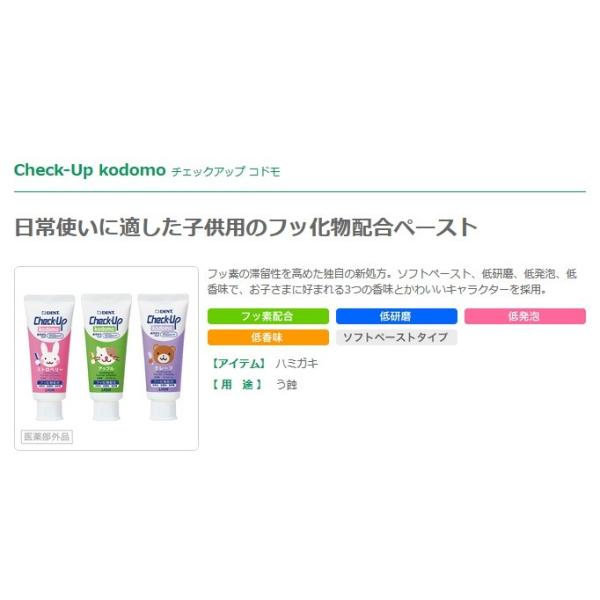Click the headline 日常使いに適した子供用のフッ化物配合ペースト
The height and width of the screenshot is (600, 600).
(x=246, y=227)
